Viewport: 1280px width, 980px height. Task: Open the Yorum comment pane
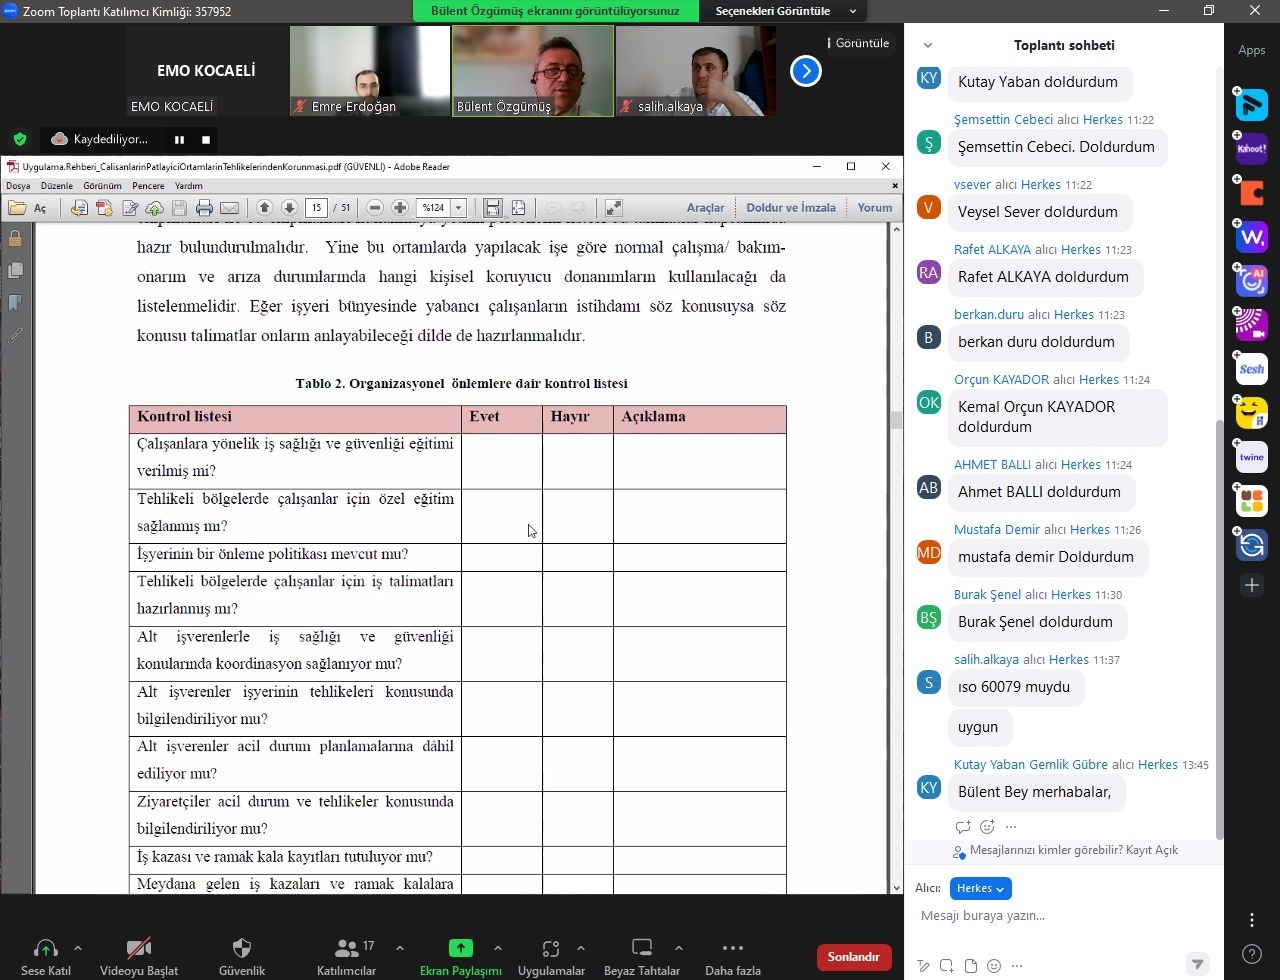click(875, 208)
